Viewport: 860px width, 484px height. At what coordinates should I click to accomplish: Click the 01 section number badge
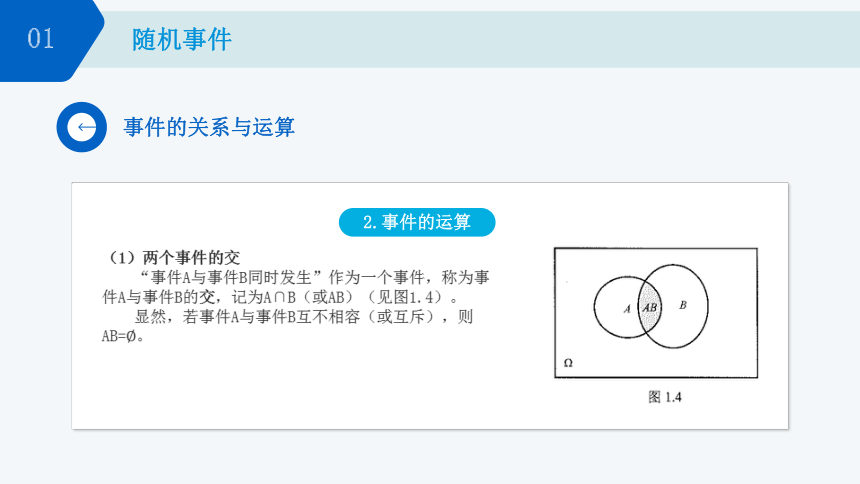pyautogui.click(x=41, y=39)
